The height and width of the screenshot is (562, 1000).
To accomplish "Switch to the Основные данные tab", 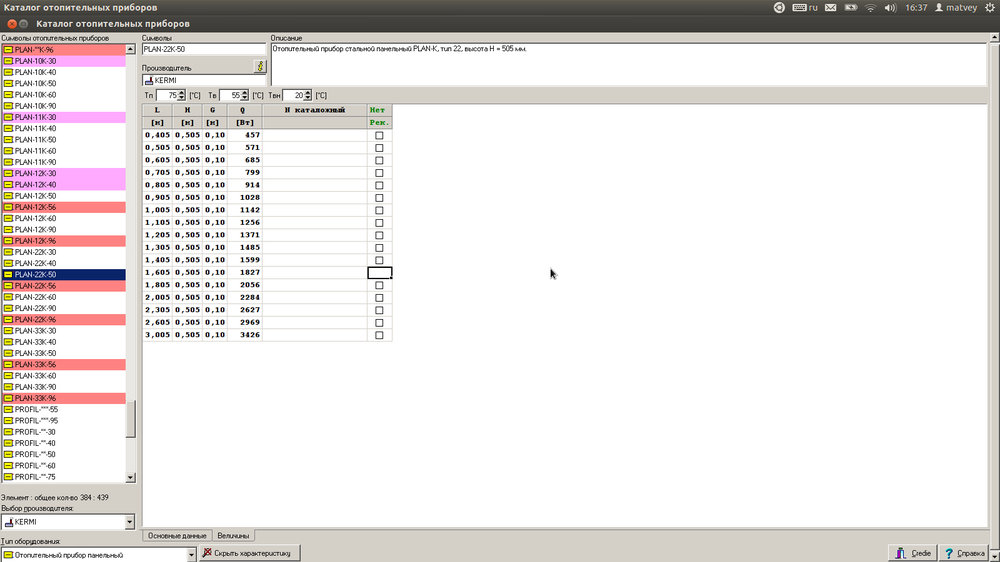I will pyautogui.click(x=177, y=536).
